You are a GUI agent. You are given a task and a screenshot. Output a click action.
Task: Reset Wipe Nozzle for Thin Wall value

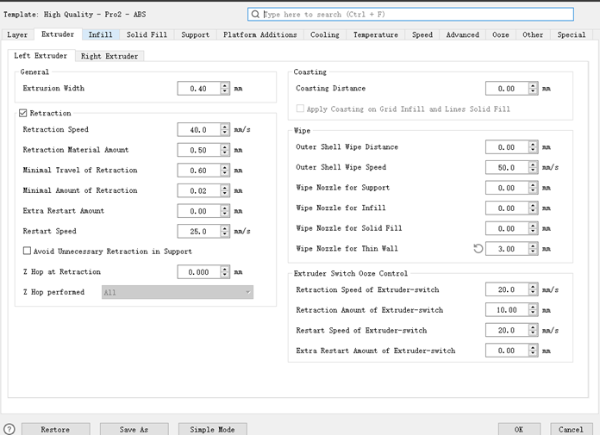pyautogui.click(x=477, y=247)
